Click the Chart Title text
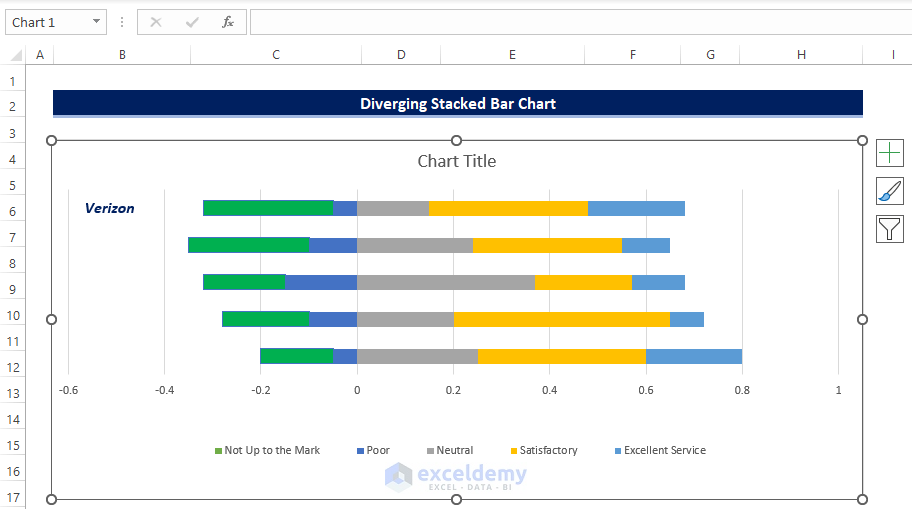Image resolution: width=912 pixels, height=509 pixels. 456,161
